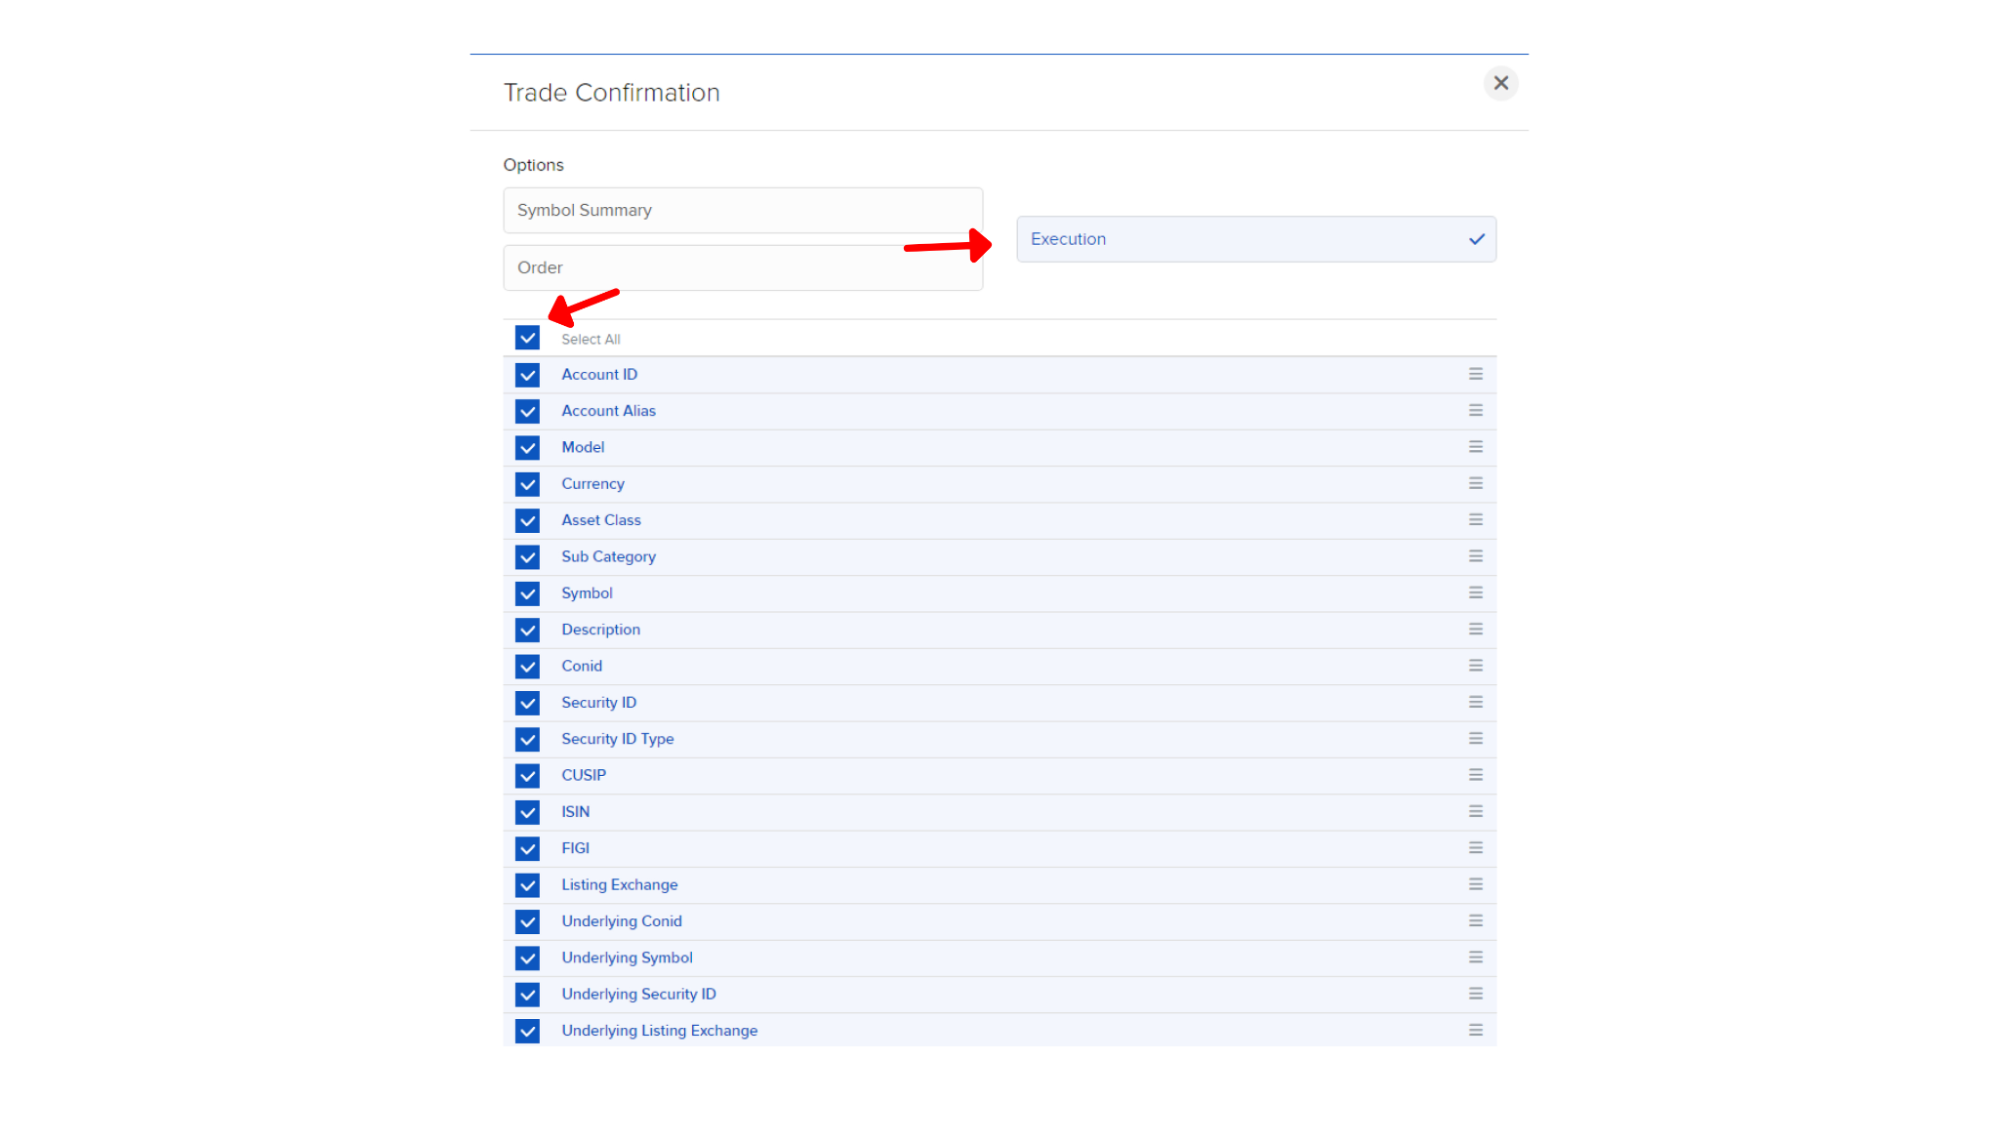Click the reorder handle beside Symbol
1999x1125 pixels.
click(1475, 593)
